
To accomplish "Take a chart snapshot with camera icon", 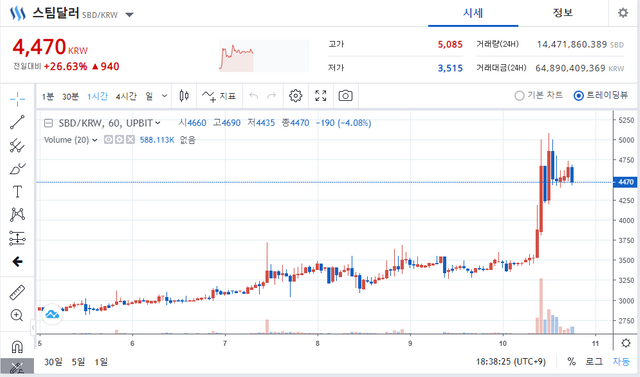I will 345,96.
